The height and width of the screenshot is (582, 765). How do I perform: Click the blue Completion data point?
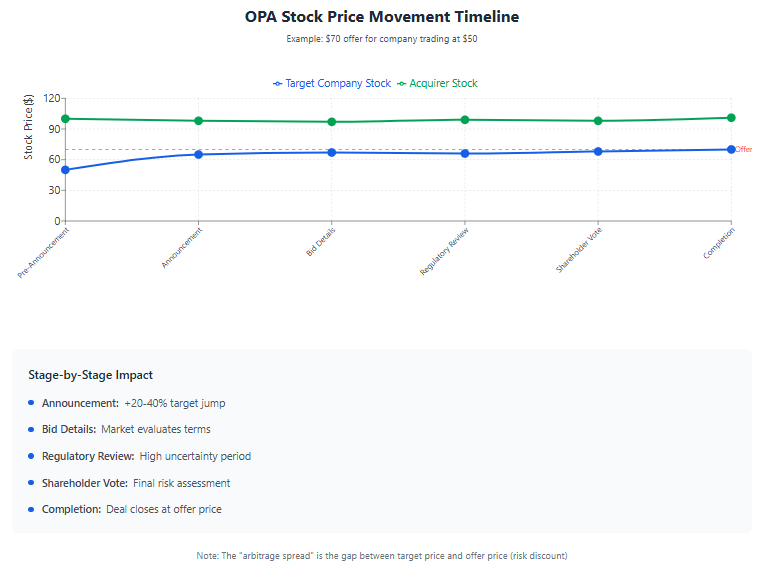(731, 150)
